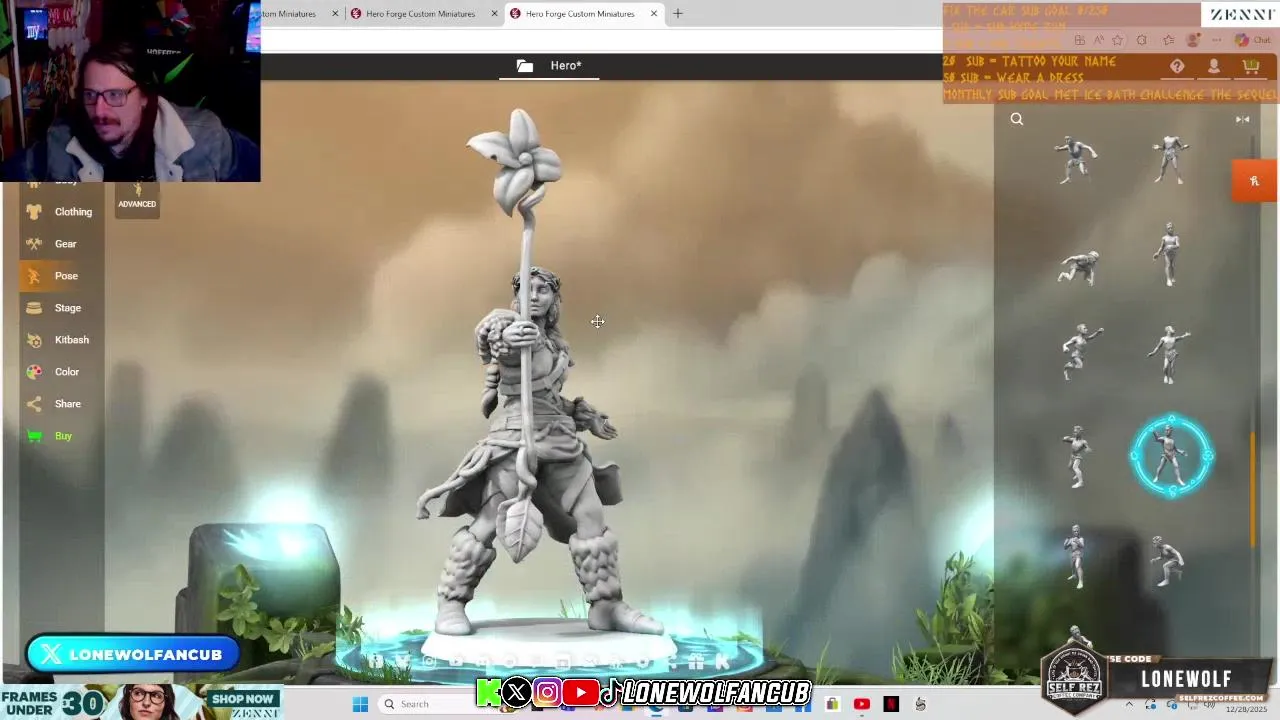Select the pose thumbnail left of the highlighted pose

(x=1076, y=456)
